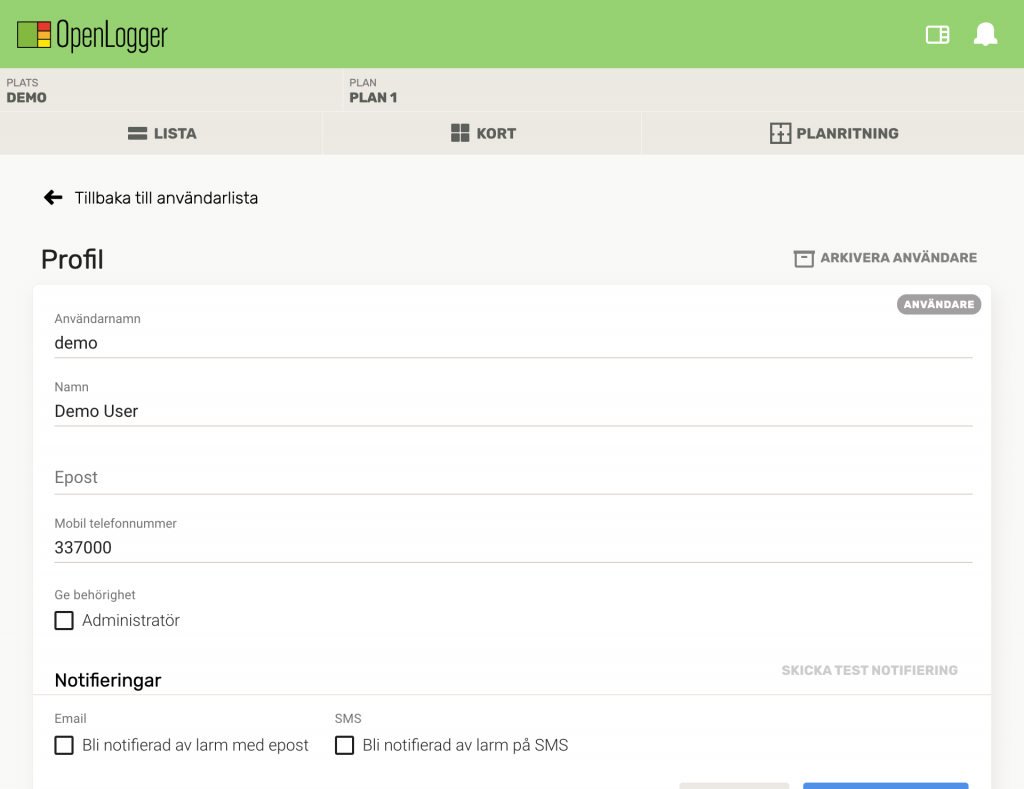Click the Mobil telefonnummer field
Image resolution: width=1024 pixels, height=789 pixels.
tap(513, 547)
